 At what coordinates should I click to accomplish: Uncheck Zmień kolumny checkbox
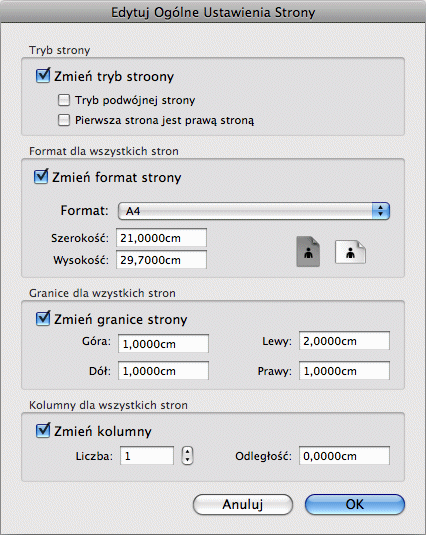coord(43,431)
